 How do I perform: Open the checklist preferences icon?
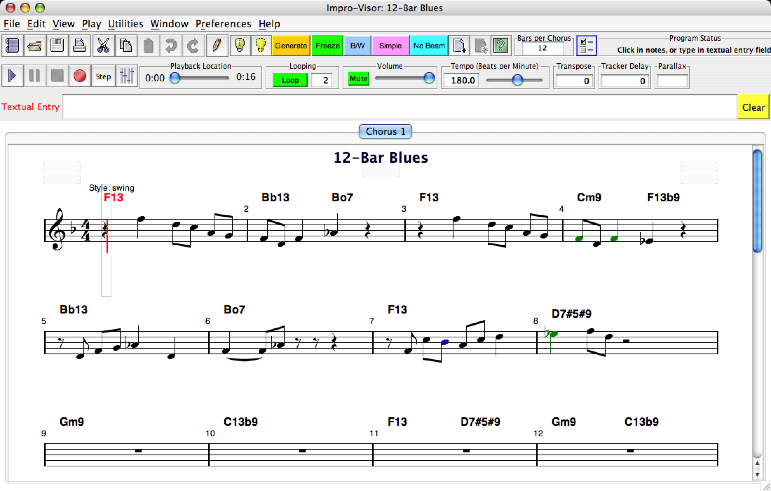click(586, 45)
